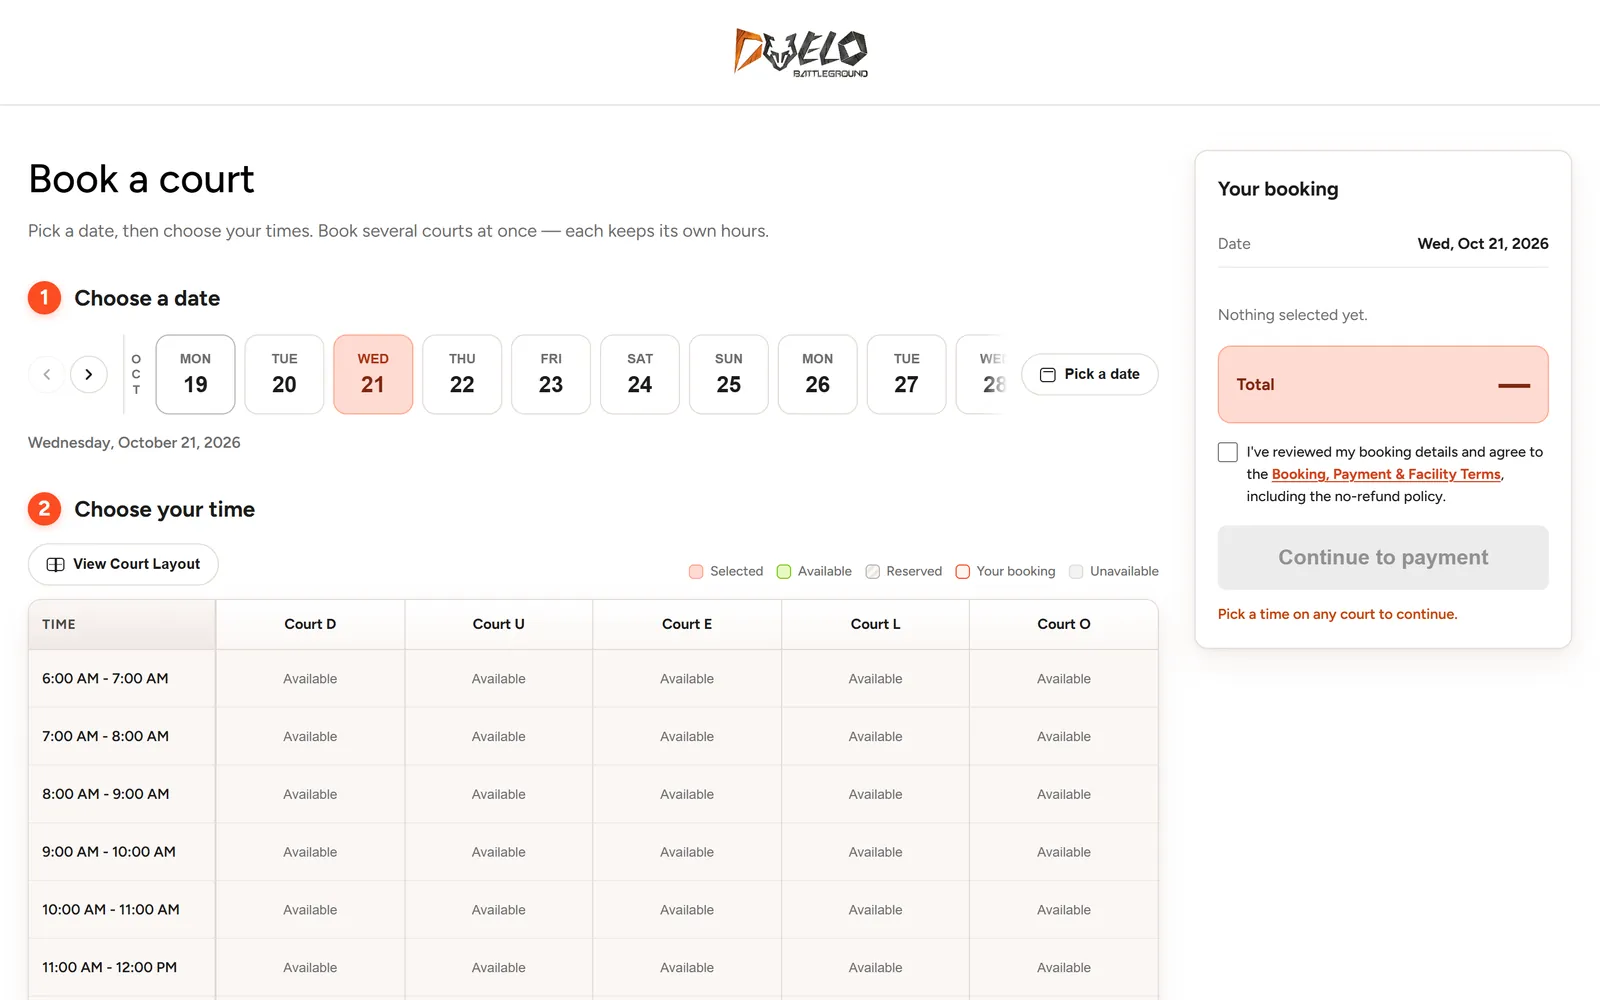Book Court O at 8:00 AM - 9:00 AM
This screenshot has height=1000, width=1600.
pos(1064,795)
